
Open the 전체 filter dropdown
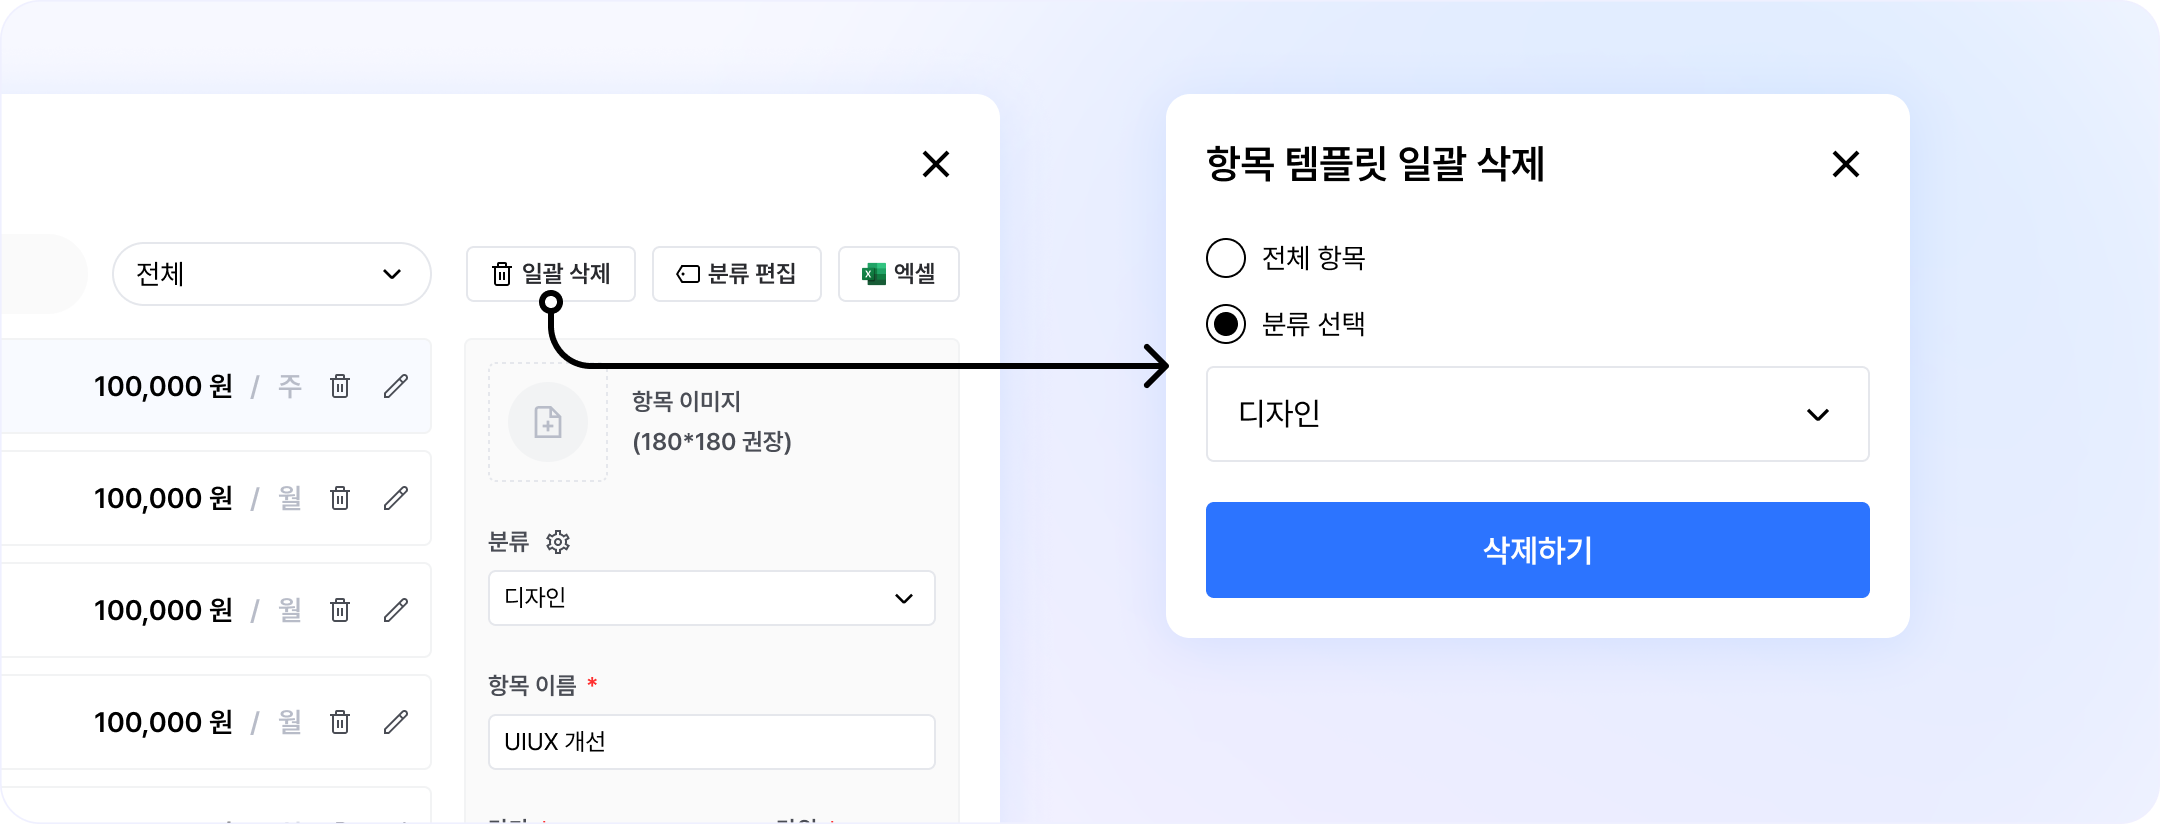271,274
